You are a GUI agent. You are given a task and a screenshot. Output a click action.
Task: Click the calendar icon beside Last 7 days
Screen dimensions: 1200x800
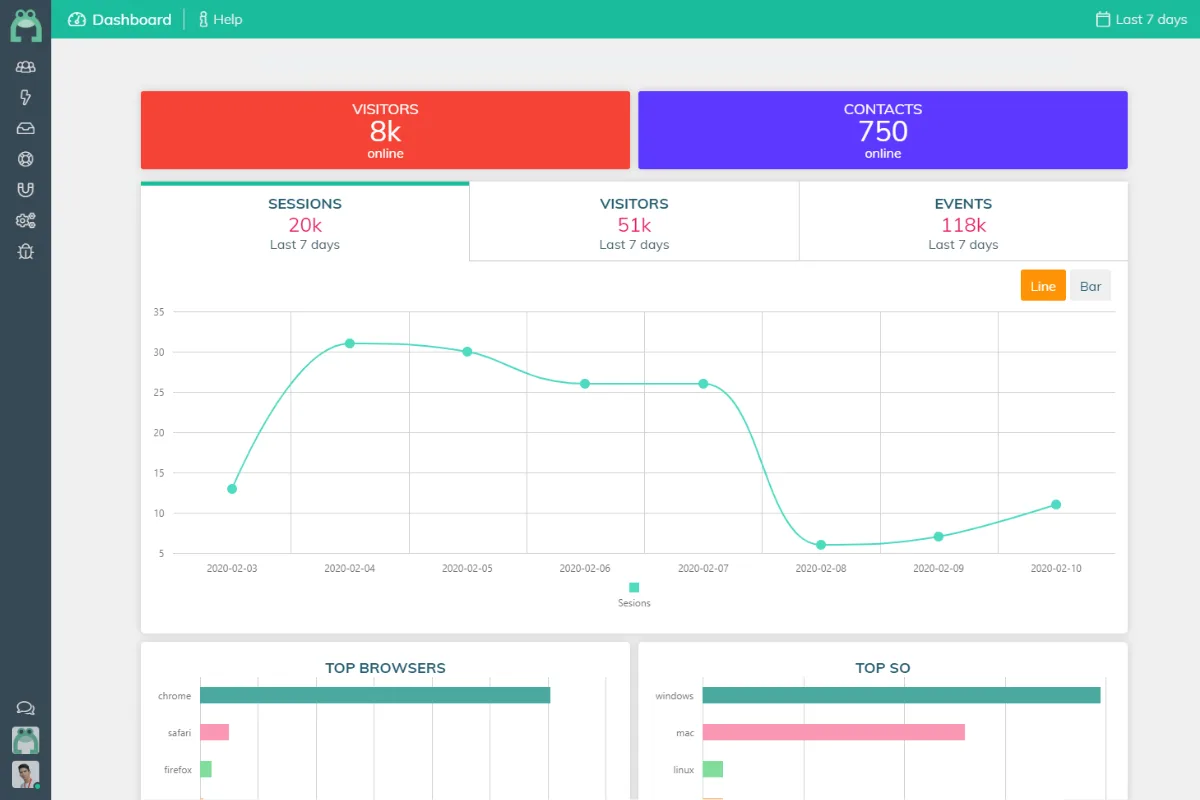coord(1103,19)
